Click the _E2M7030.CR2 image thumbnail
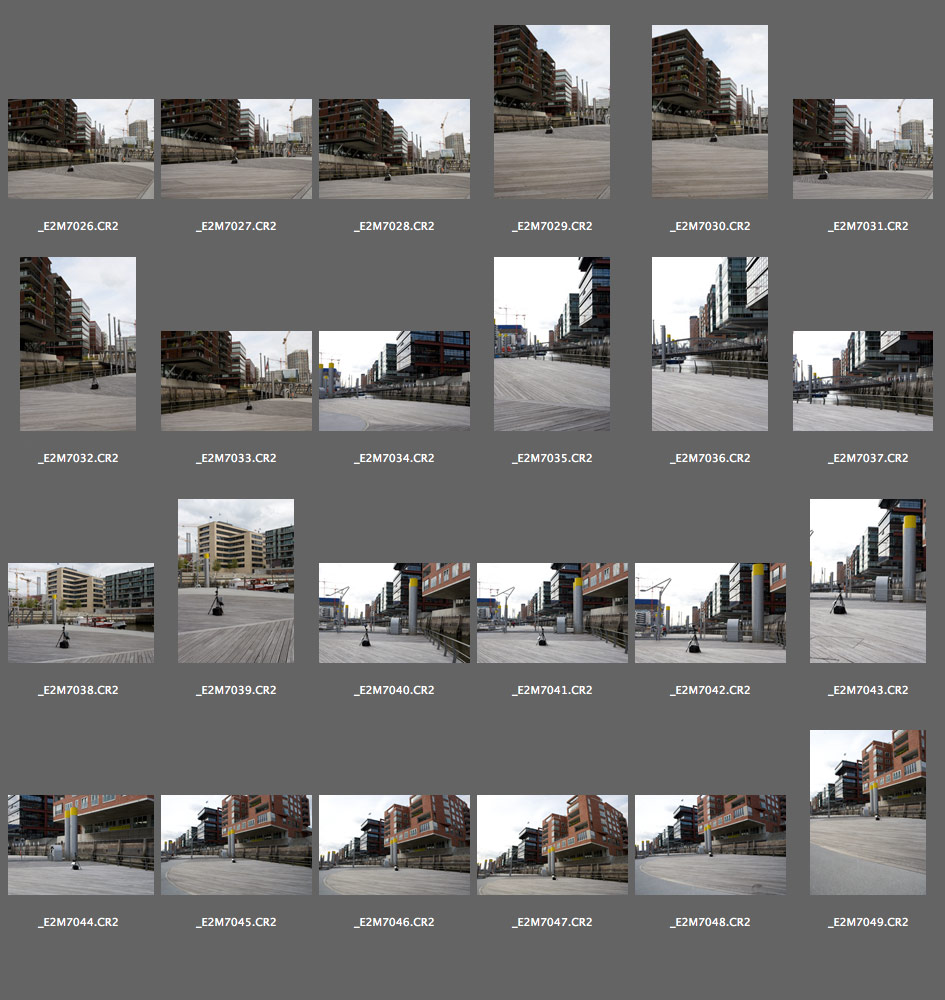Image resolution: width=945 pixels, height=1000 pixels. 709,111
